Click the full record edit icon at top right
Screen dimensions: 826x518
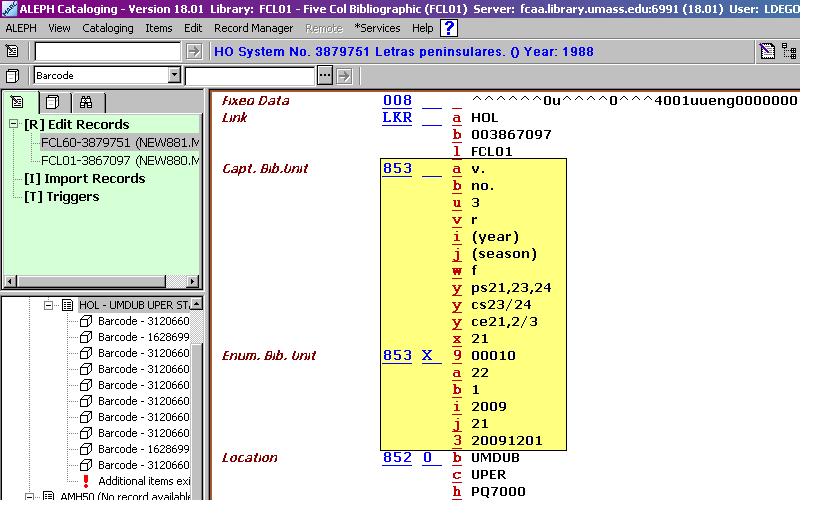[767, 51]
